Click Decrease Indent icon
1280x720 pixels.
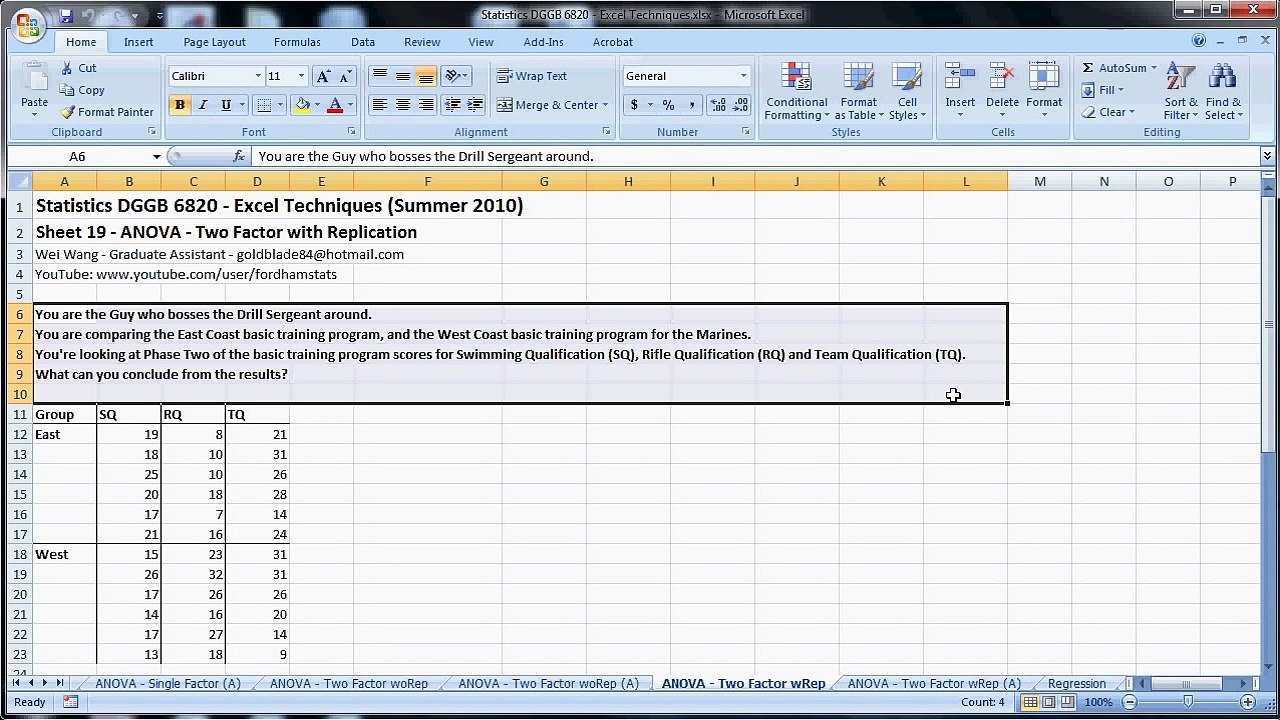(x=452, y=105)
